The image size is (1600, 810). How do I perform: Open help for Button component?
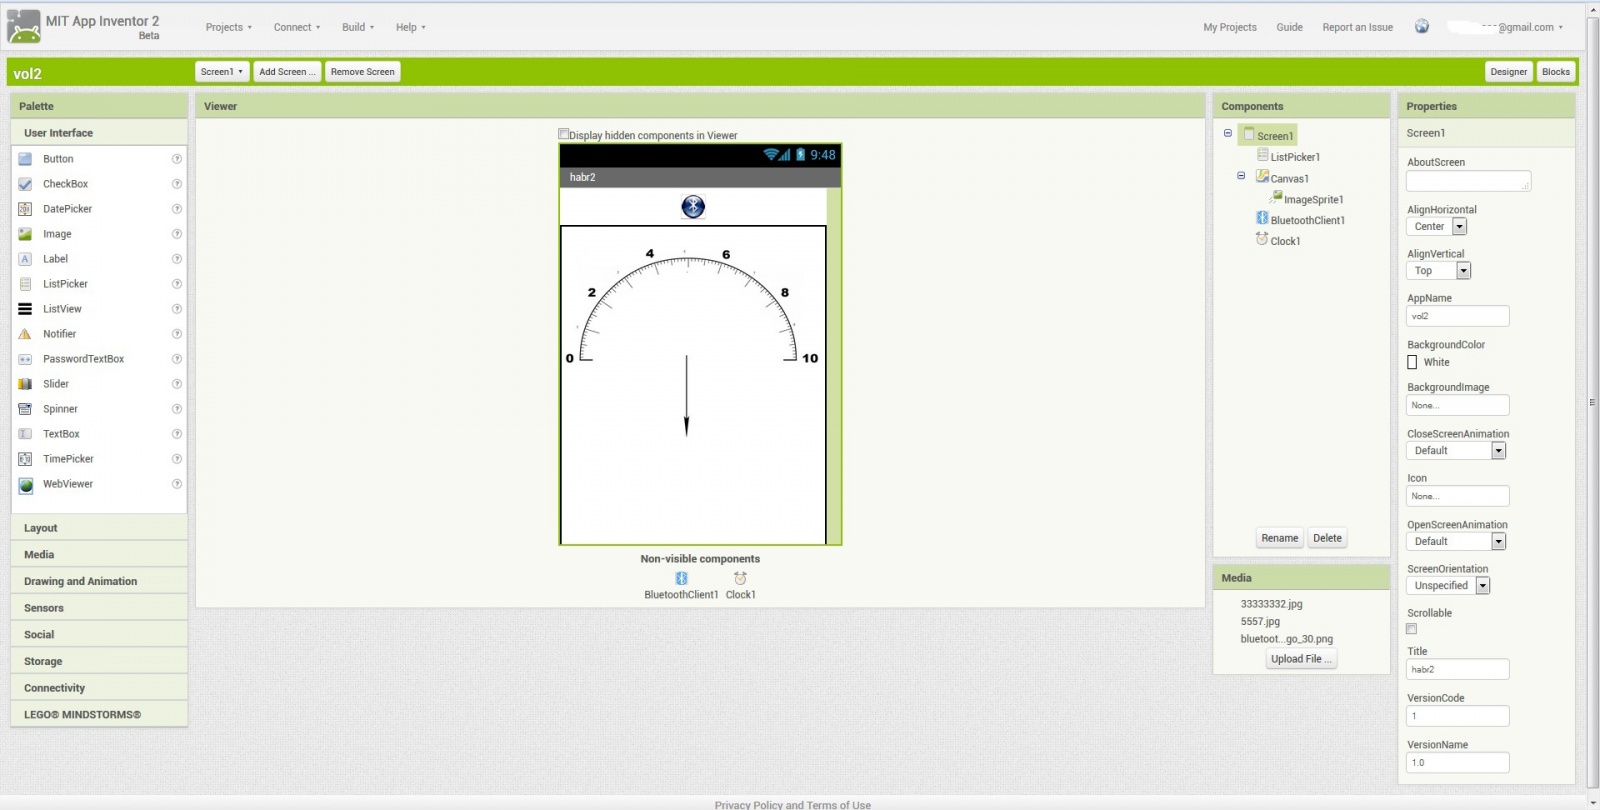177,159
